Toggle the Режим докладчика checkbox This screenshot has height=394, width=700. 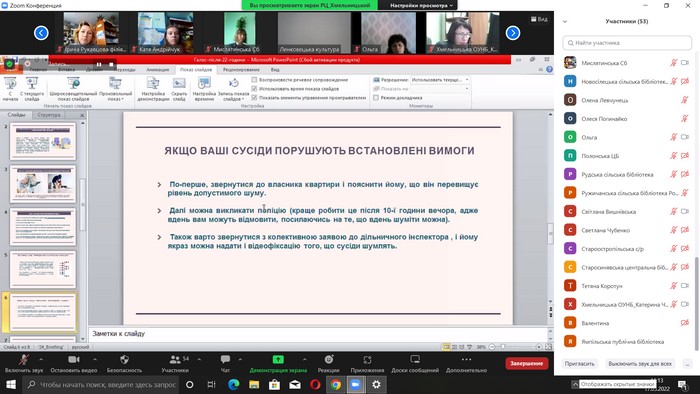pyautogui.click(x=376, y=97)
